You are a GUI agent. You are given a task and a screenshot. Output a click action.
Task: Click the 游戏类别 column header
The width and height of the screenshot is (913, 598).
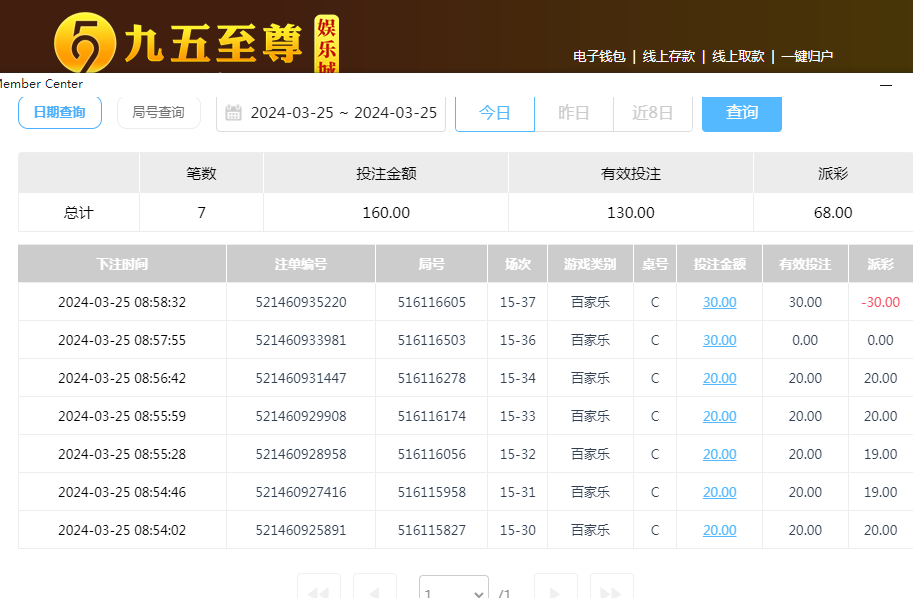click(x=590, y=264)
